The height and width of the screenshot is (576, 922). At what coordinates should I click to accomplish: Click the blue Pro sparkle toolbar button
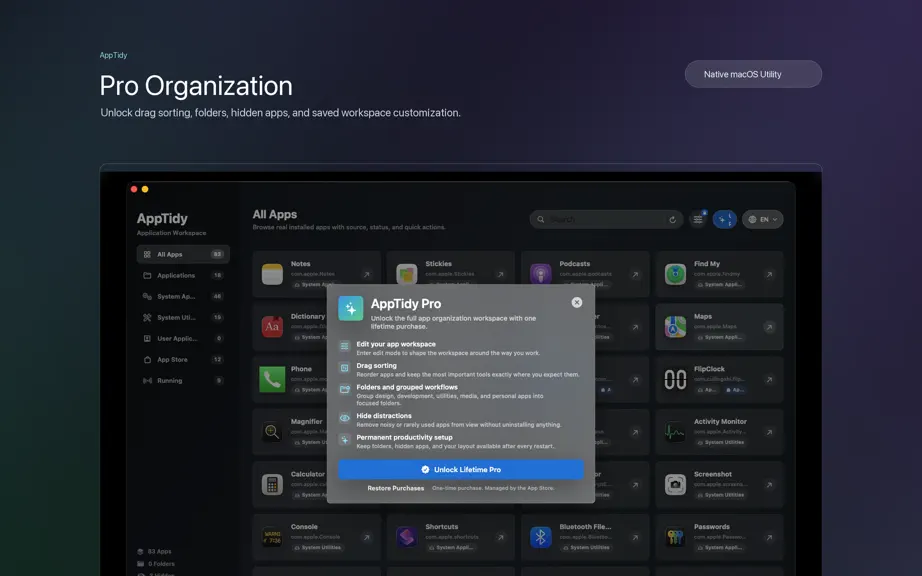click(724, 219)
